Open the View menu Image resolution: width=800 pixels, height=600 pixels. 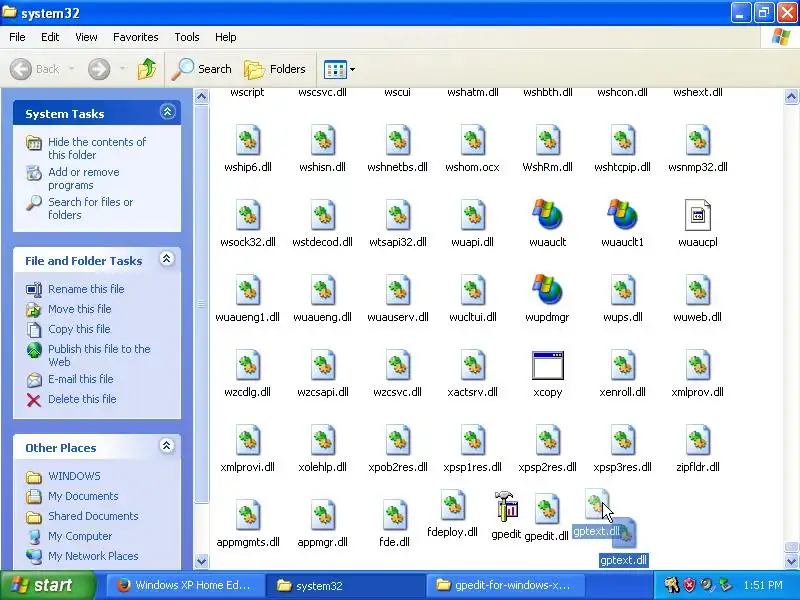86,37
